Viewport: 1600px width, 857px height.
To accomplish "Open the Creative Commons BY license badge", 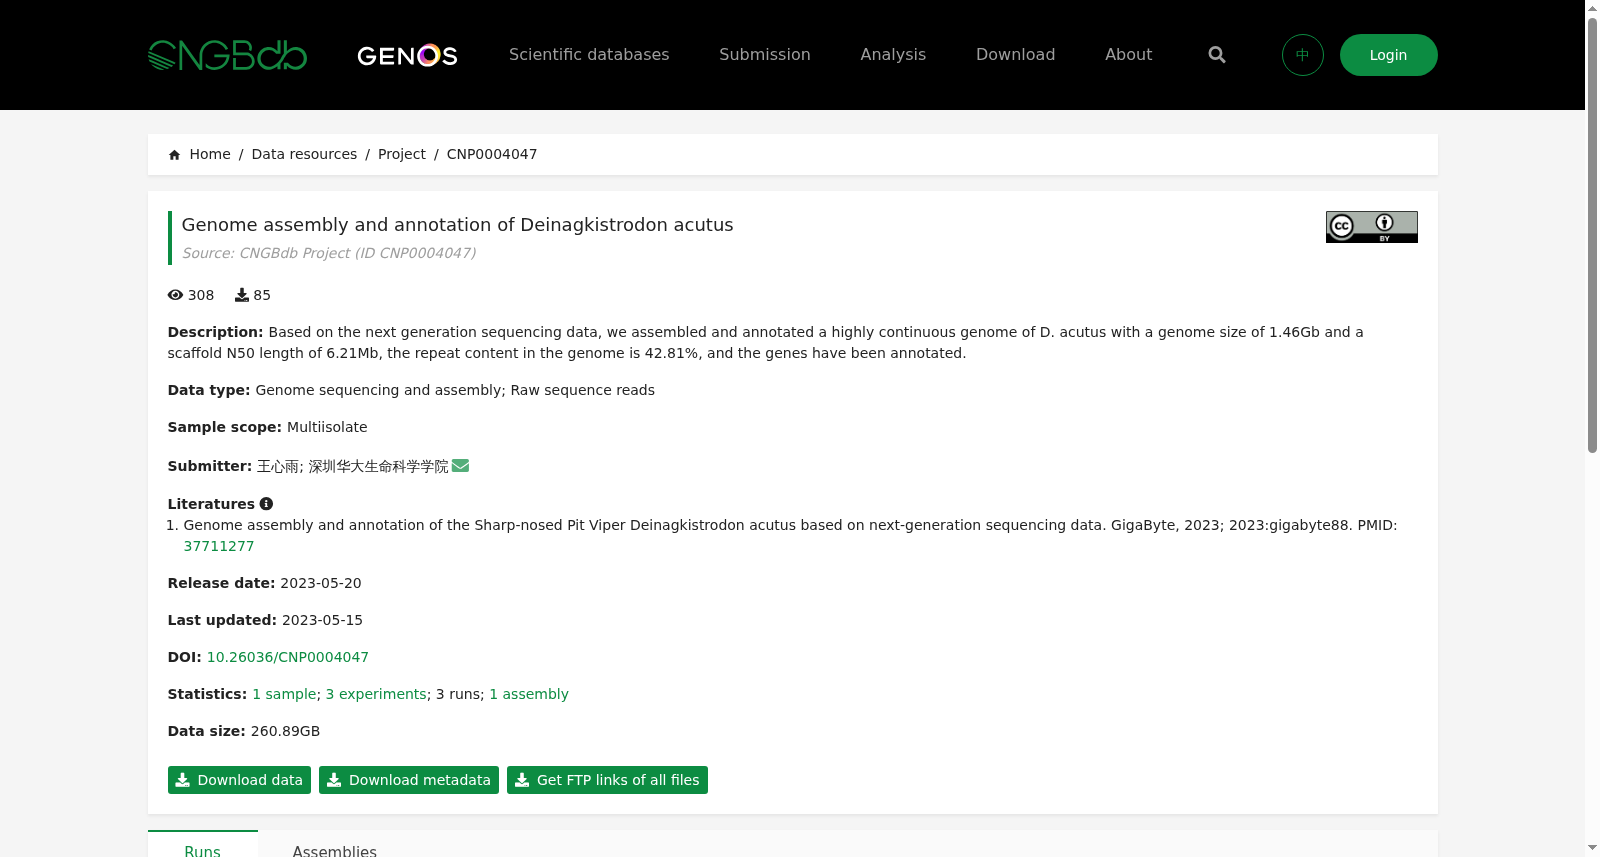I will click(x=1372, y=227).
